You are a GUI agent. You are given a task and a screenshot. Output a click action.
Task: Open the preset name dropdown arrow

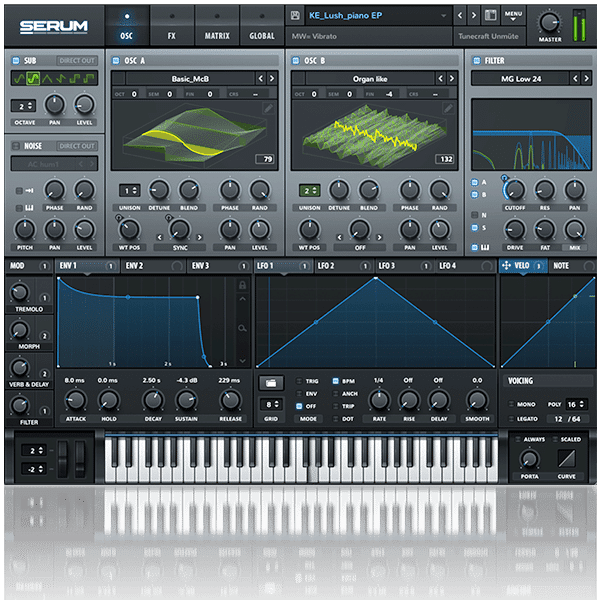pos(443,16)
